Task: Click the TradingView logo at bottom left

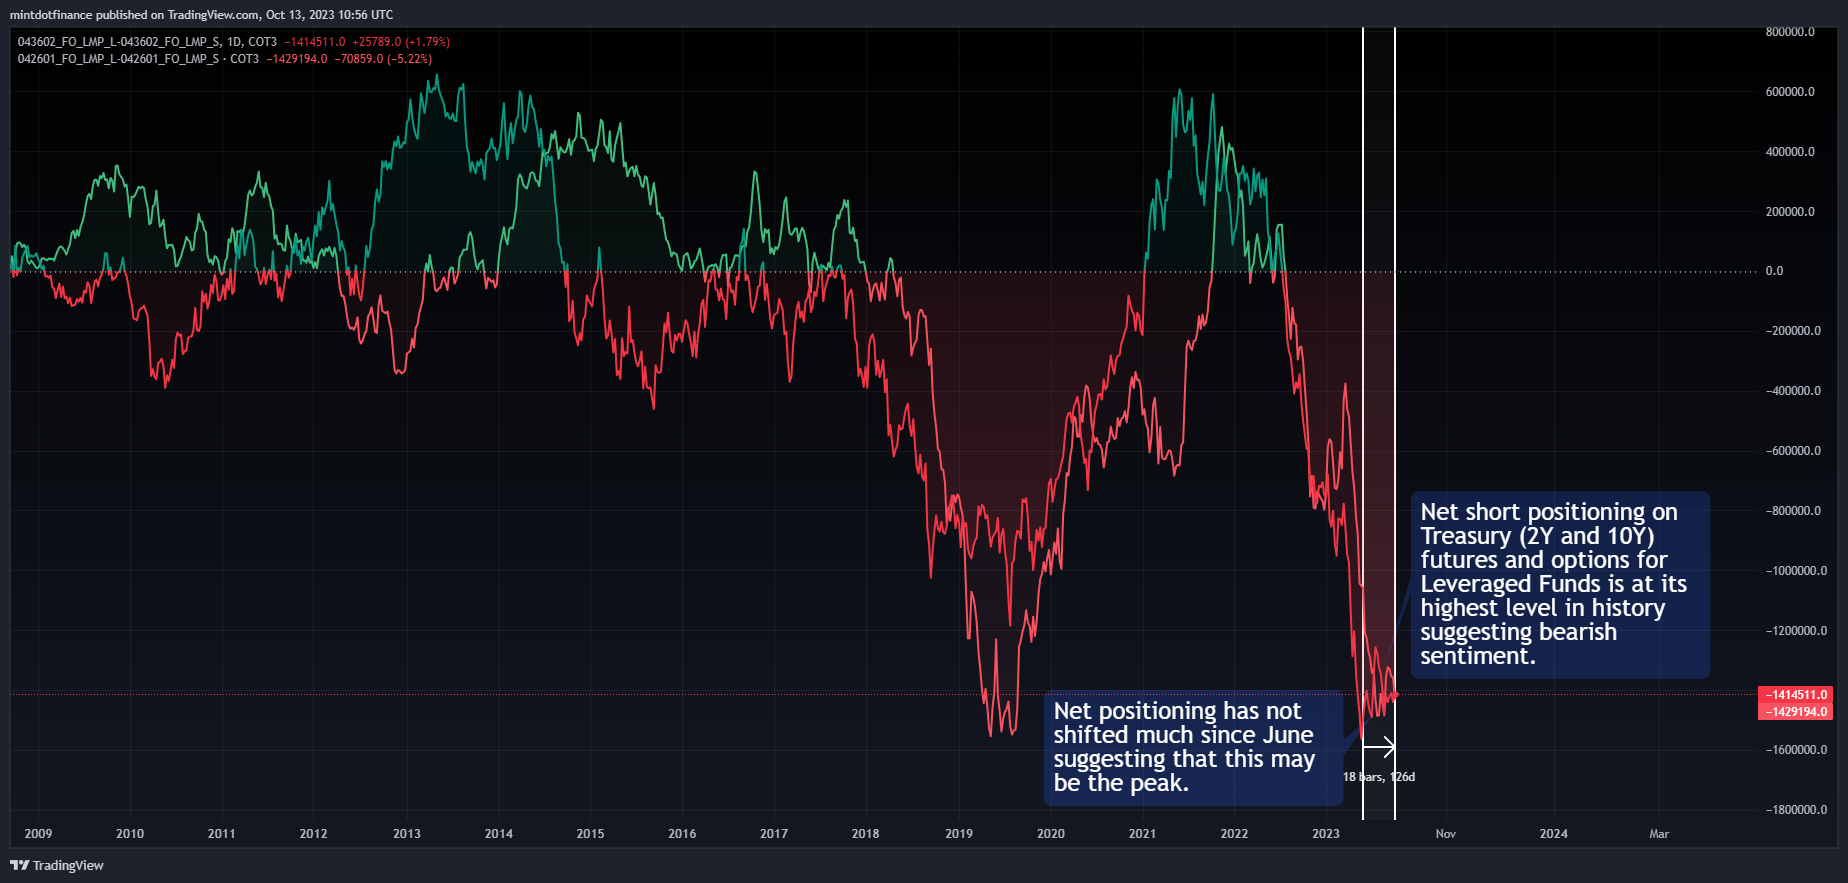Action: (57, 865)
